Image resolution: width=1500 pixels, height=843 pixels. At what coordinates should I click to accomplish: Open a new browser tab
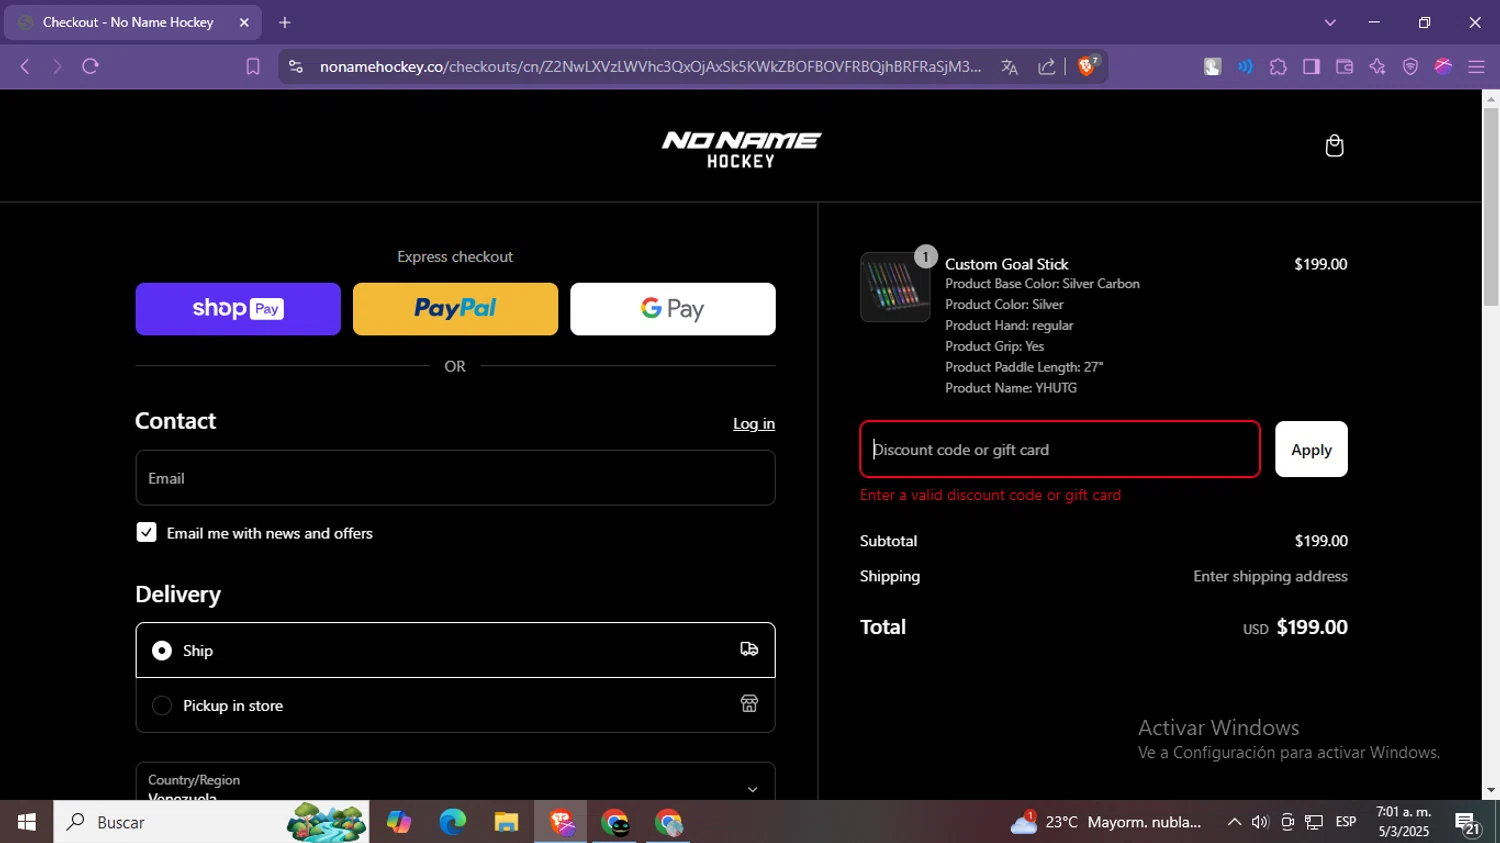point(285,22)
